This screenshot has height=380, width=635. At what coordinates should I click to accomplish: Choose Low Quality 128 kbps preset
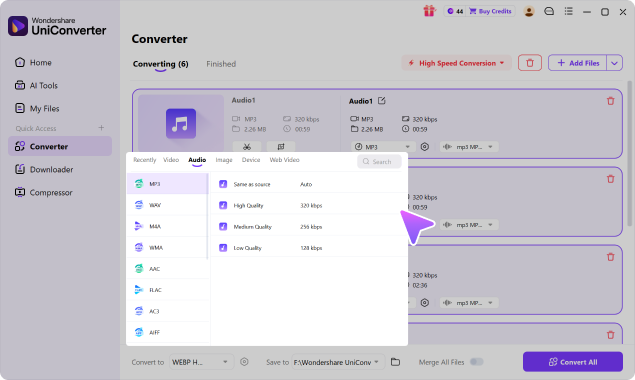[x=309, y=248]
